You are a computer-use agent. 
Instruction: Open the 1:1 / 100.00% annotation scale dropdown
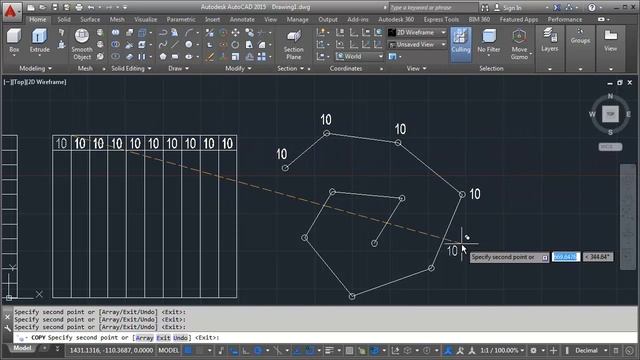pos(502,350)
